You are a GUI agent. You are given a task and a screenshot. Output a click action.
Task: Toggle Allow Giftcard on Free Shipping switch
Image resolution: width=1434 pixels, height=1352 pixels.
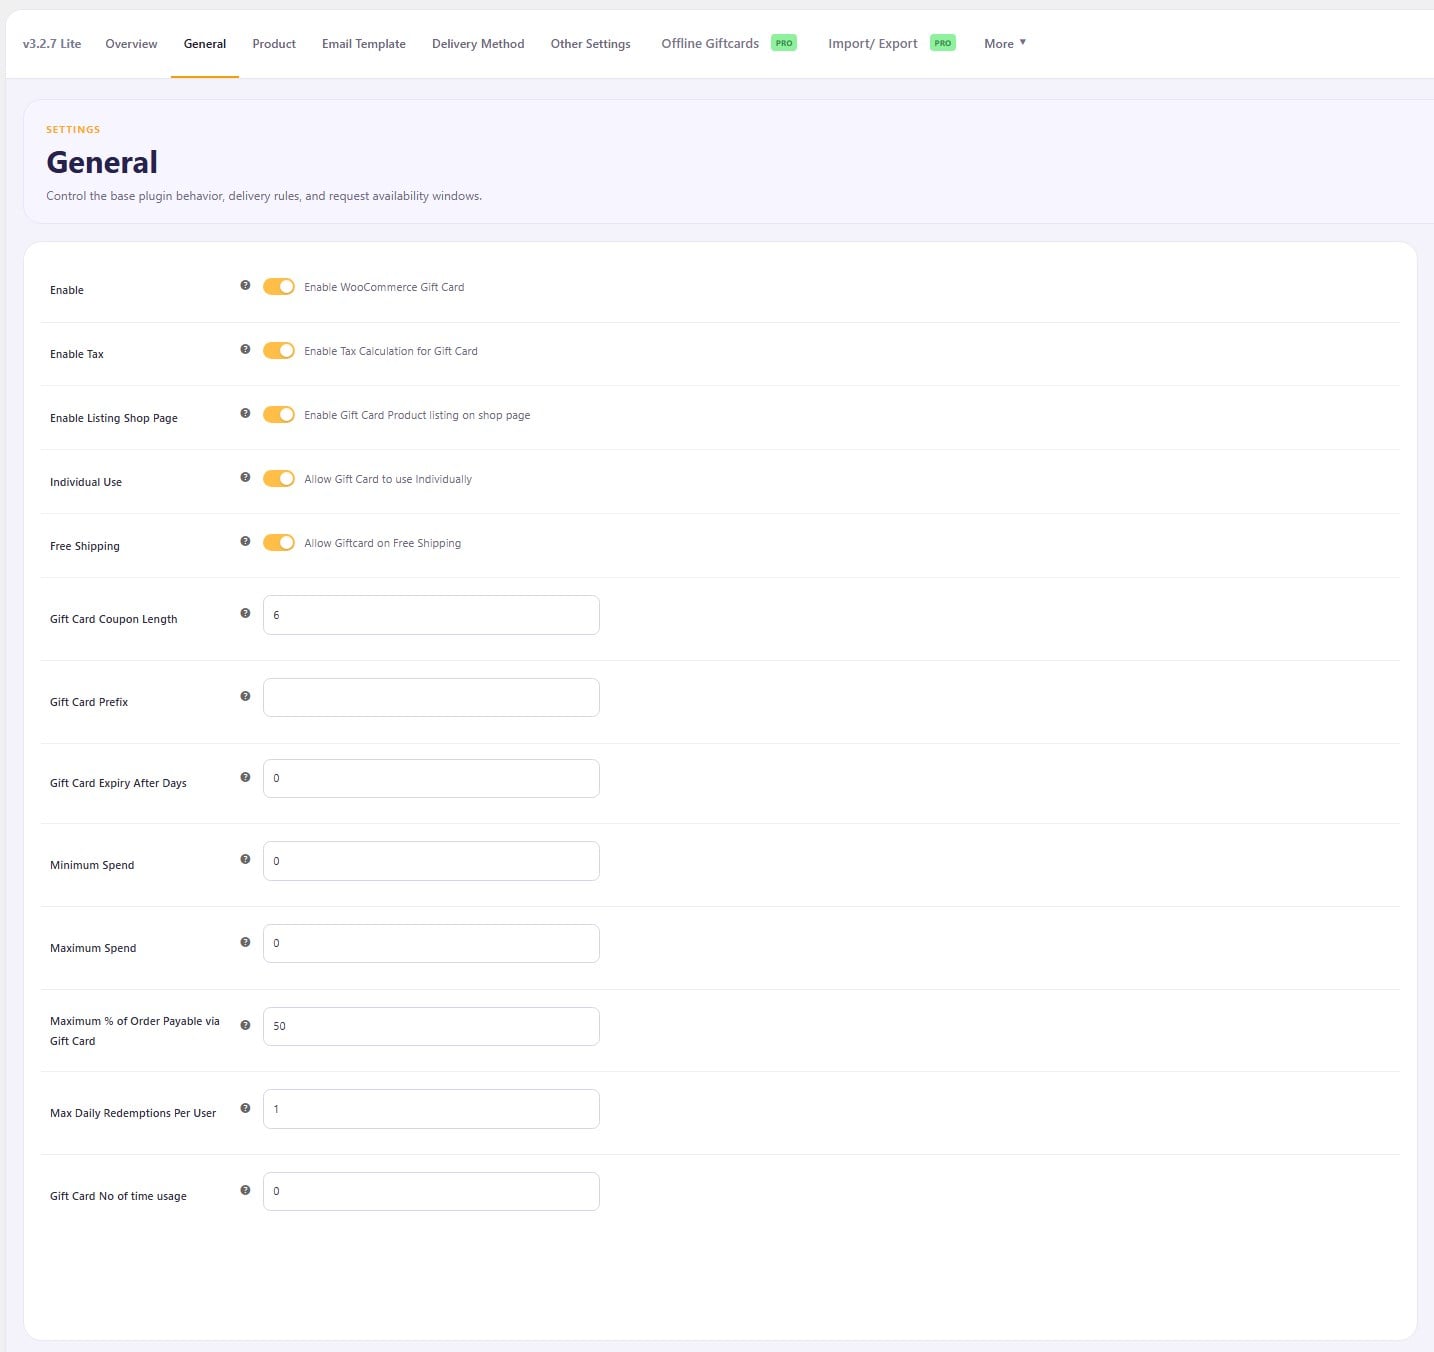pos(279,543)
